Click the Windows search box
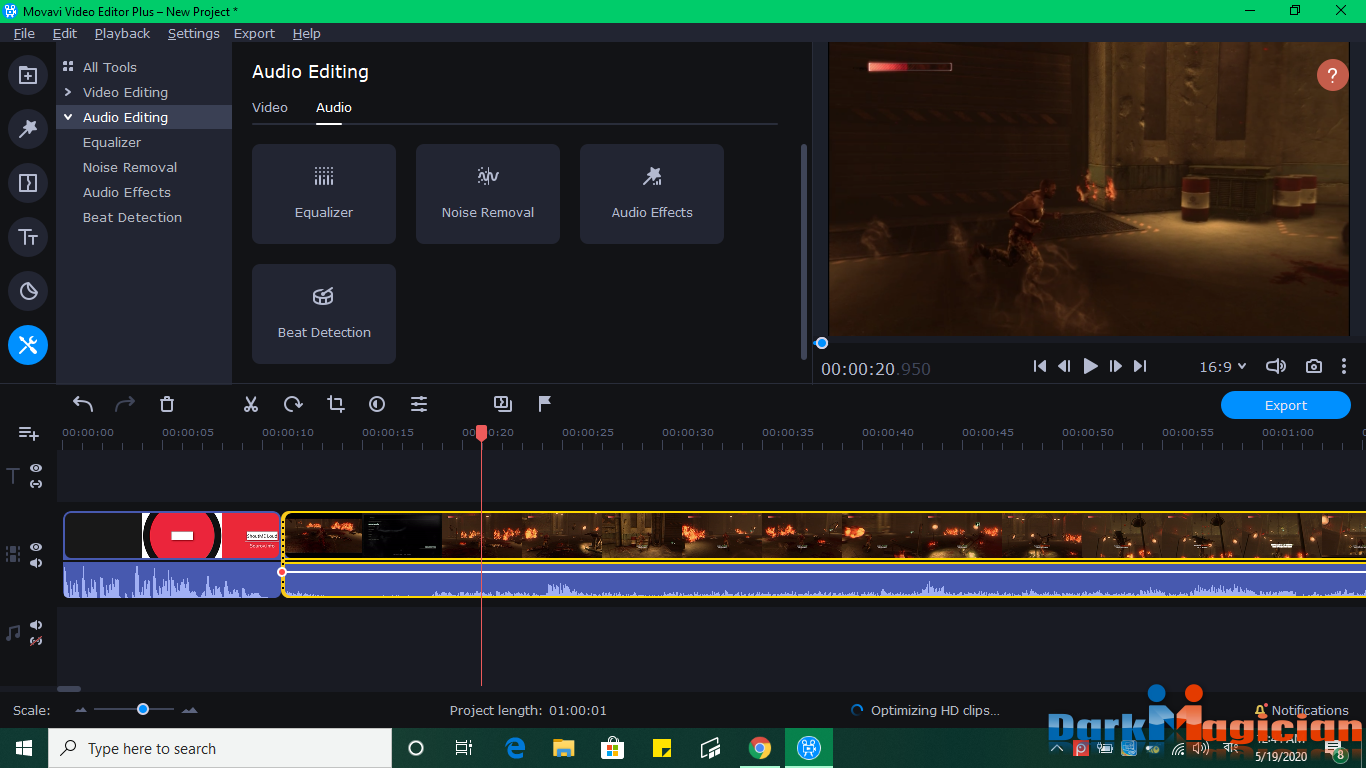 [x=220, y=748]
